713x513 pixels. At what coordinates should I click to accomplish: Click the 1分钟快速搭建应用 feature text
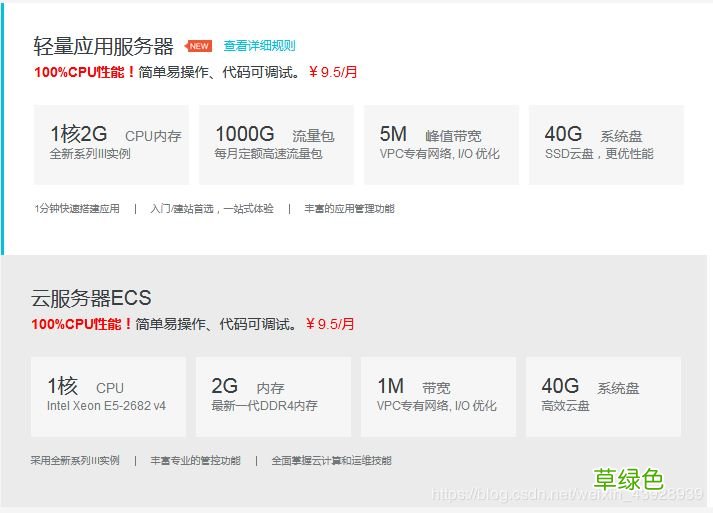[77, 209]
